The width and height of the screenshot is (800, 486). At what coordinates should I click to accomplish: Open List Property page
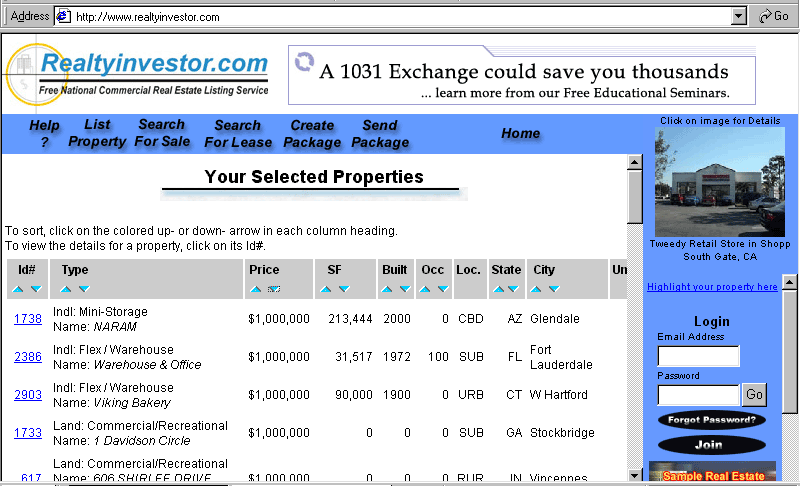(x=97, y=133)
